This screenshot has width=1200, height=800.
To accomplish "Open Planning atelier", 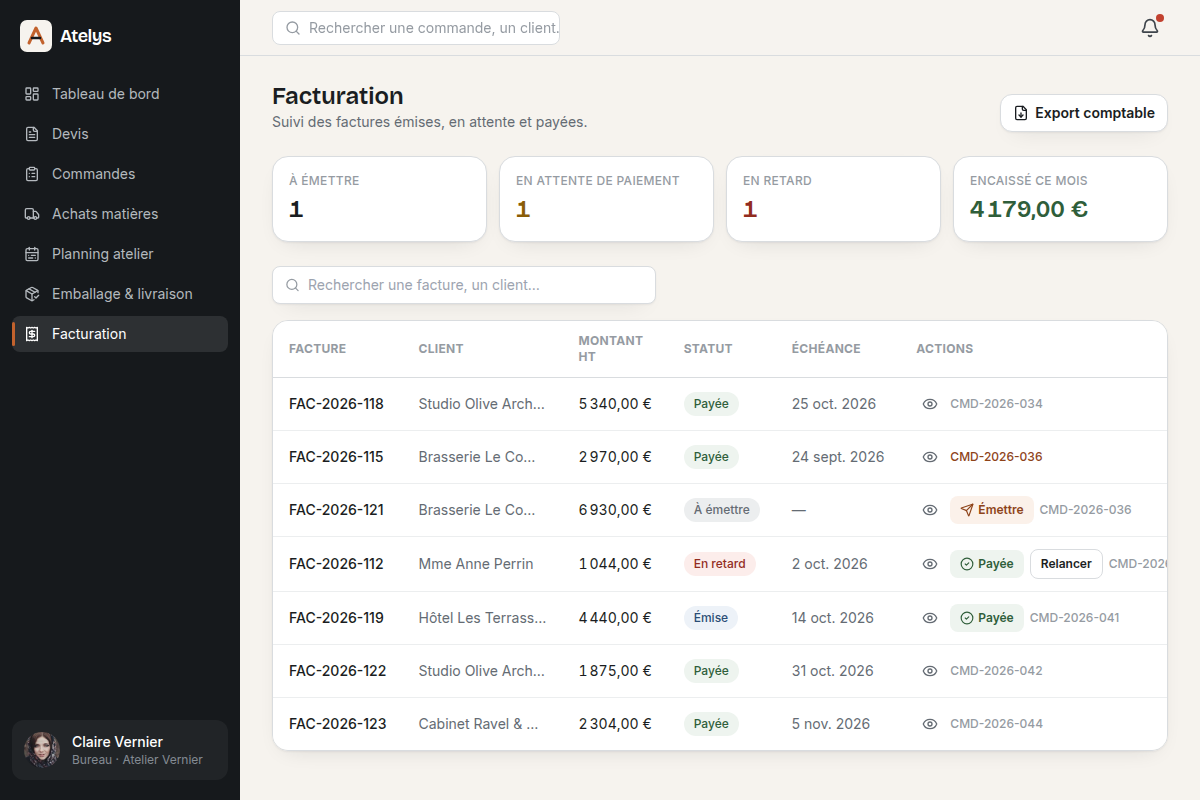I will 120,254.
